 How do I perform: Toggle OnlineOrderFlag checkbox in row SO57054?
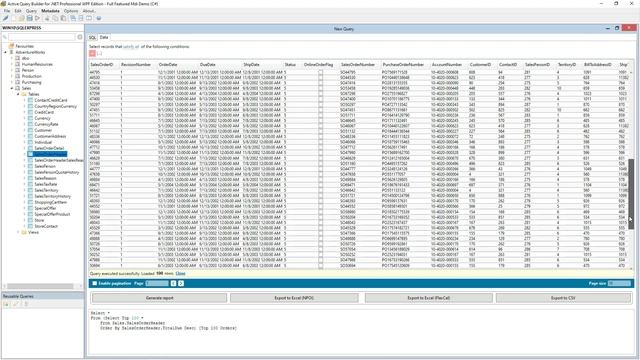[x=320, y=249]
